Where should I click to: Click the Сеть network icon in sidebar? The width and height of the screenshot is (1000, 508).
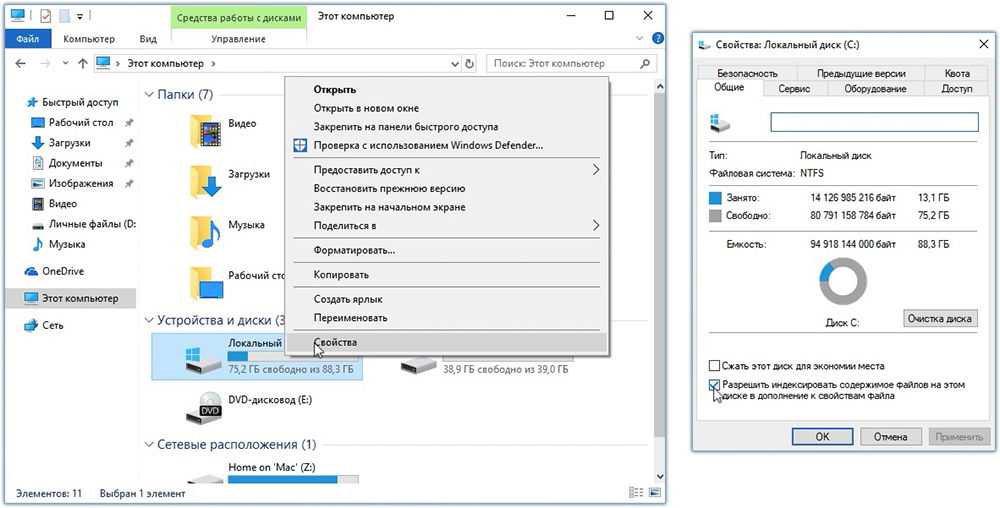31,326
